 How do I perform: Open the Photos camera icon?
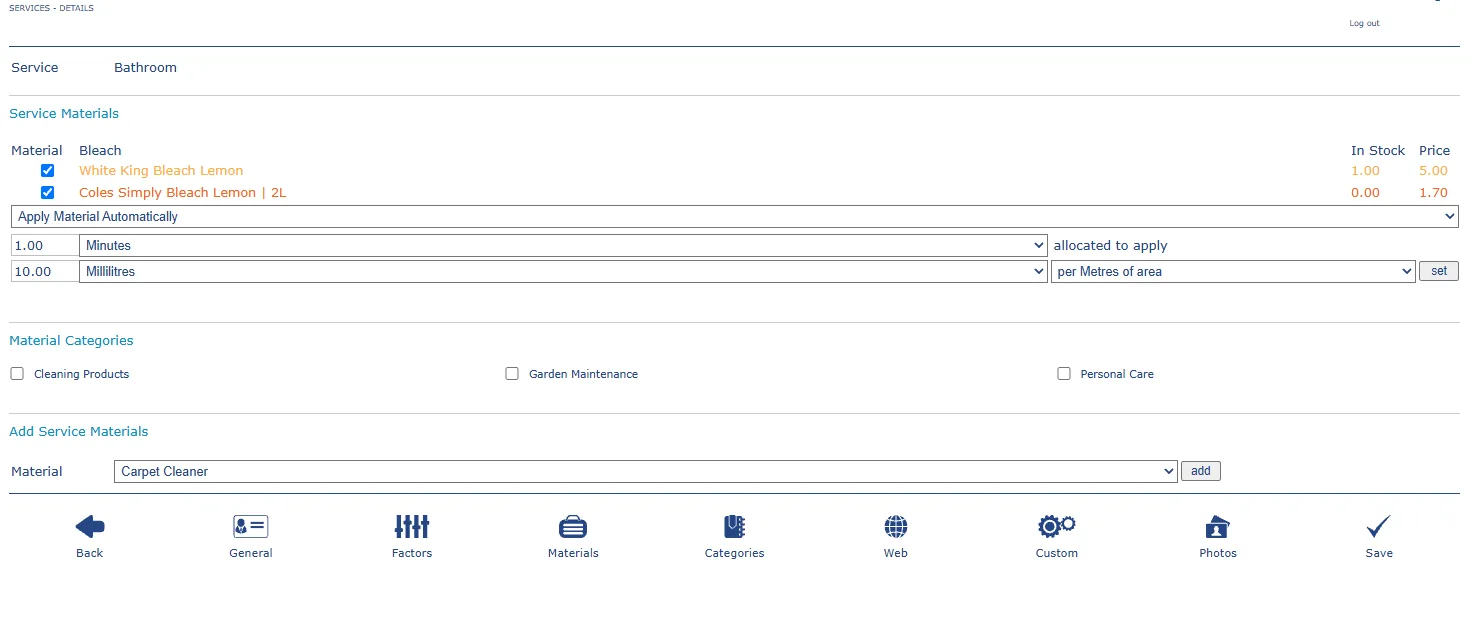1218,526
